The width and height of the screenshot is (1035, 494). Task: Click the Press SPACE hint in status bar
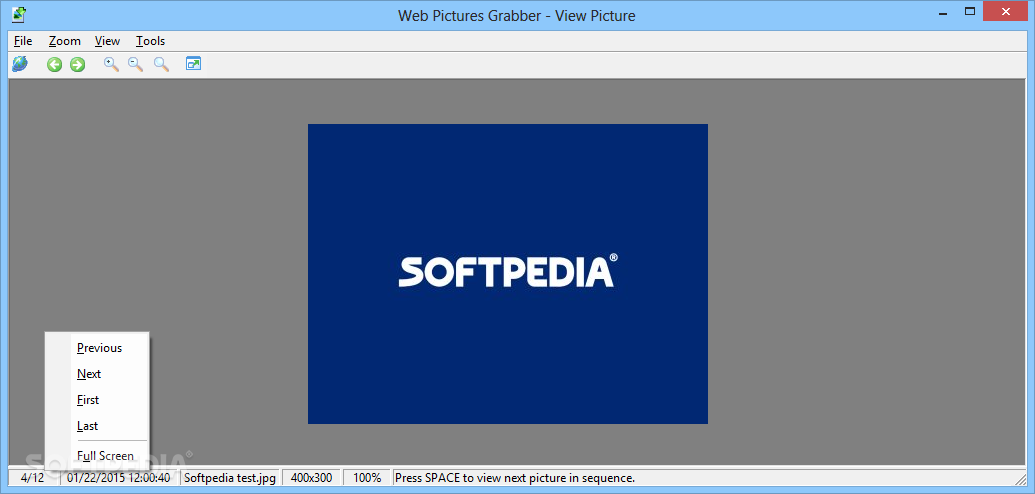click(515, 477)
